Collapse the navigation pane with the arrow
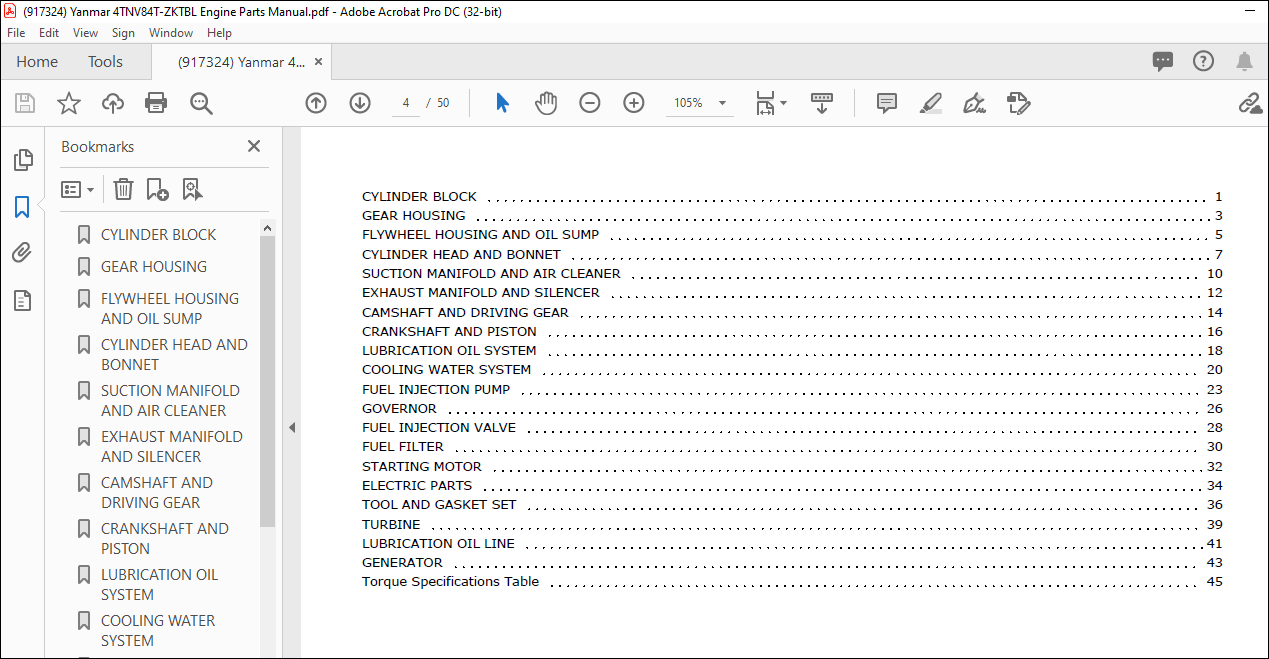The image size is (1269, 659). [x=292, y=428]
